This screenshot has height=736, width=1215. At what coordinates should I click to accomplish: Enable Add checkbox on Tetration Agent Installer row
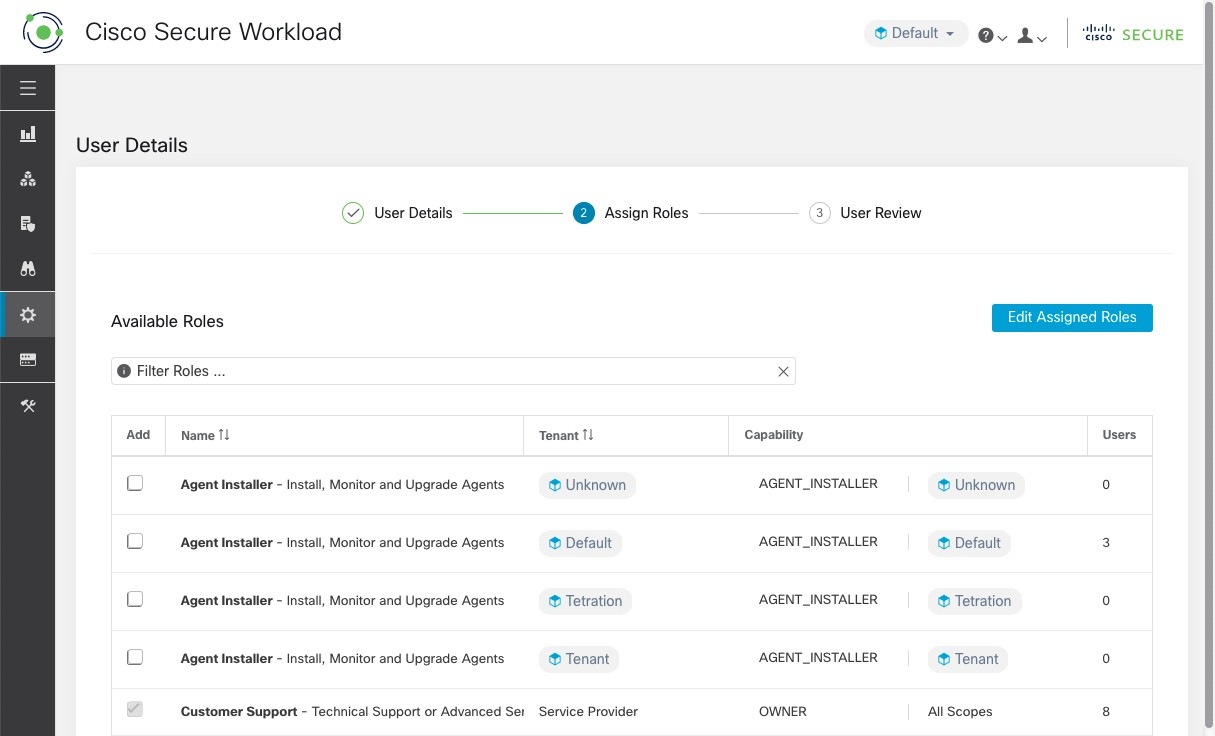[134, 599]
